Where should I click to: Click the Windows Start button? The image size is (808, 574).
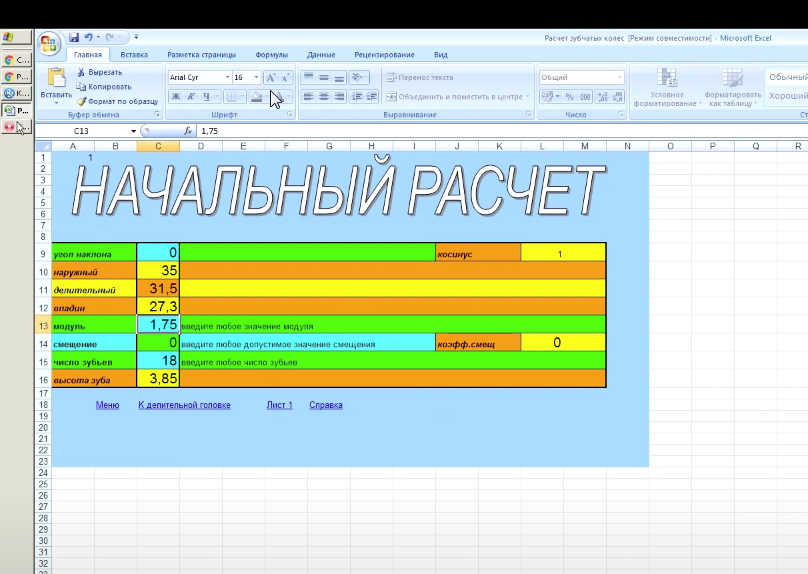pos(16,37)
